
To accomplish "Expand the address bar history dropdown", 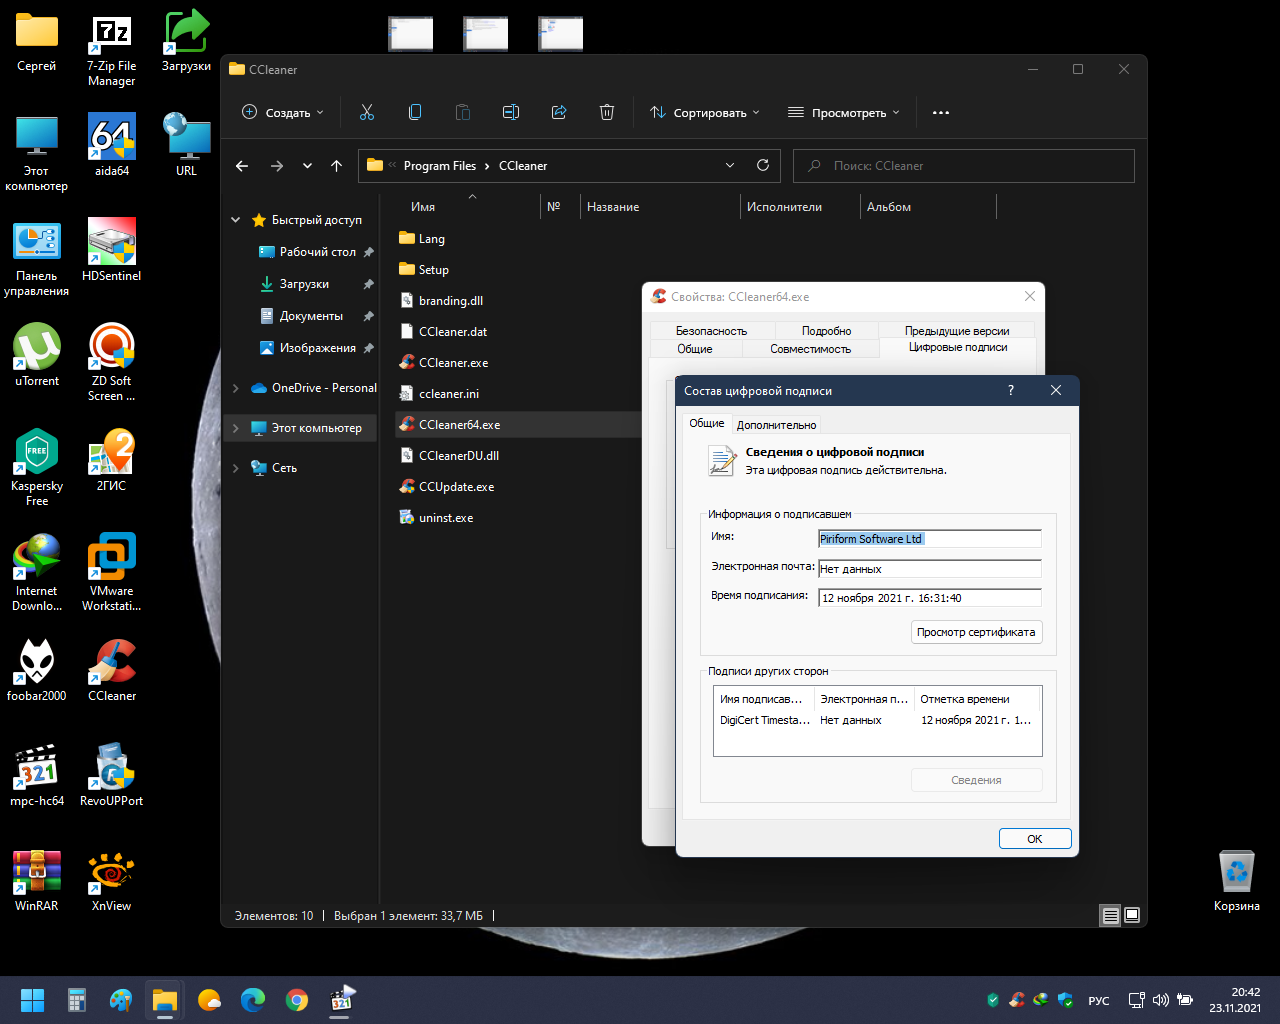I will pyautogui.click(x=730, y=165).
